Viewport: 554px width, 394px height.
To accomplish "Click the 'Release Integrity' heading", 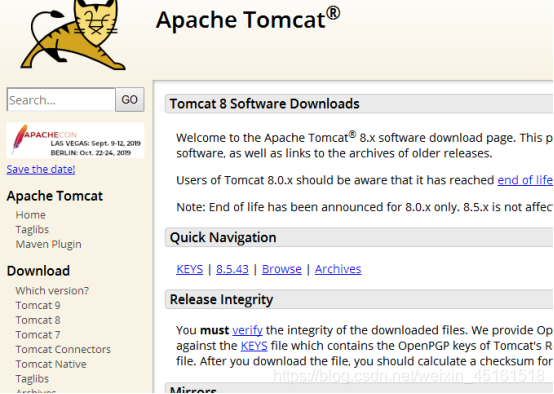I will (222, 300).
